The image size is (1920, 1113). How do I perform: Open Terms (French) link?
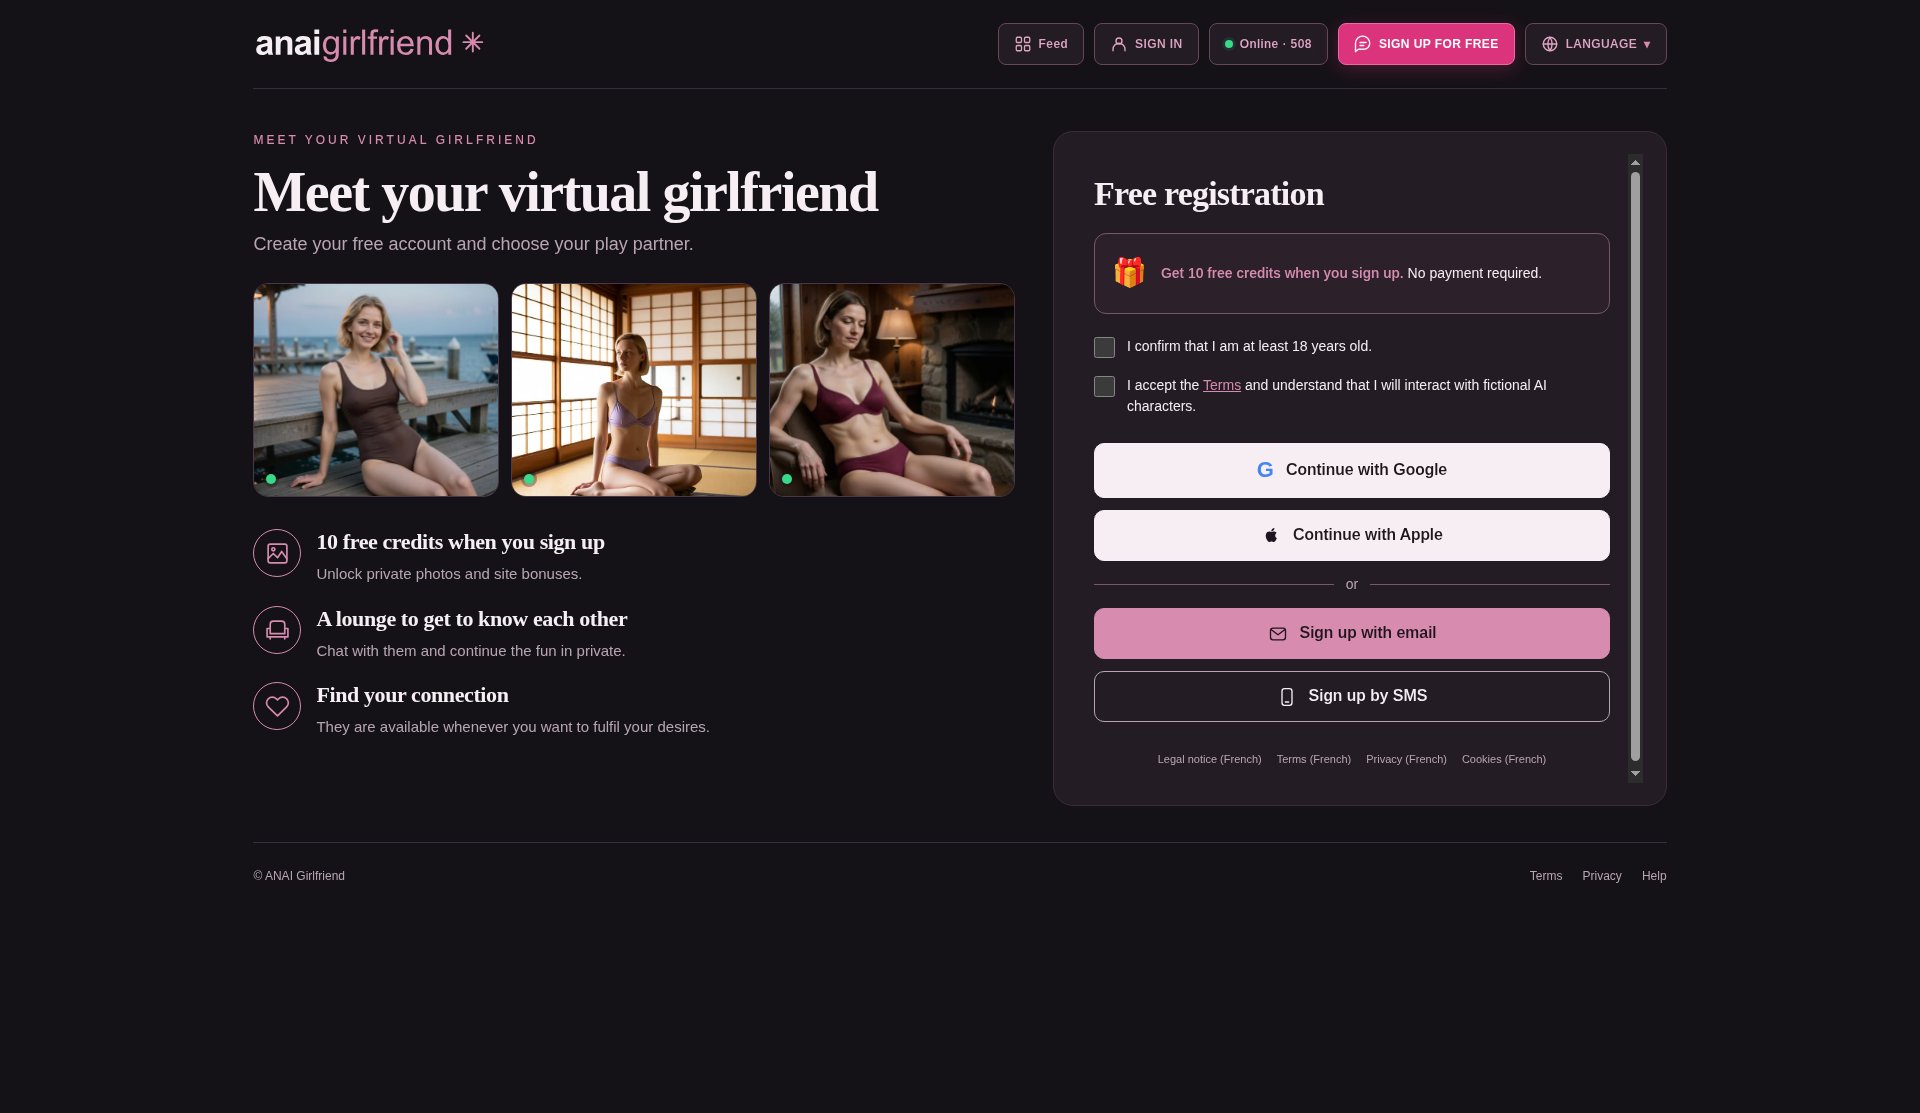point(1313,759)
